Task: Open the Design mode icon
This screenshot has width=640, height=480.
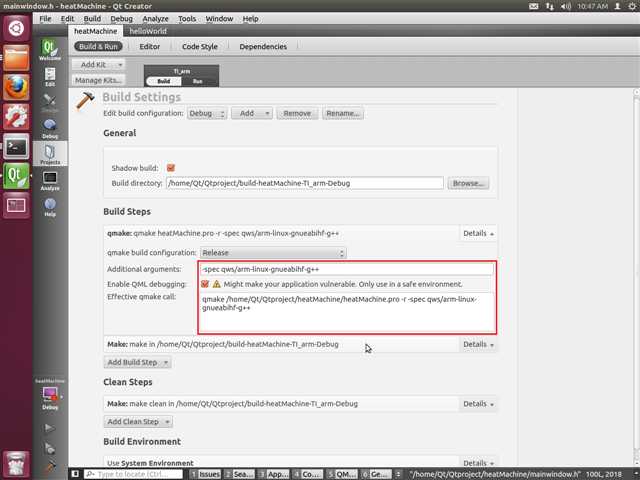Action: click(x=50, y=102)
